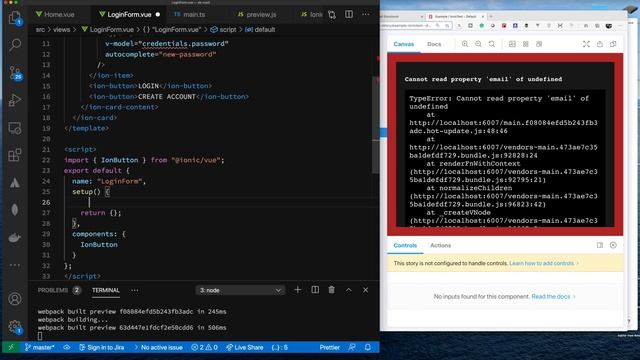
Task: Click Live Share in status bar
Action: (244, 347)
